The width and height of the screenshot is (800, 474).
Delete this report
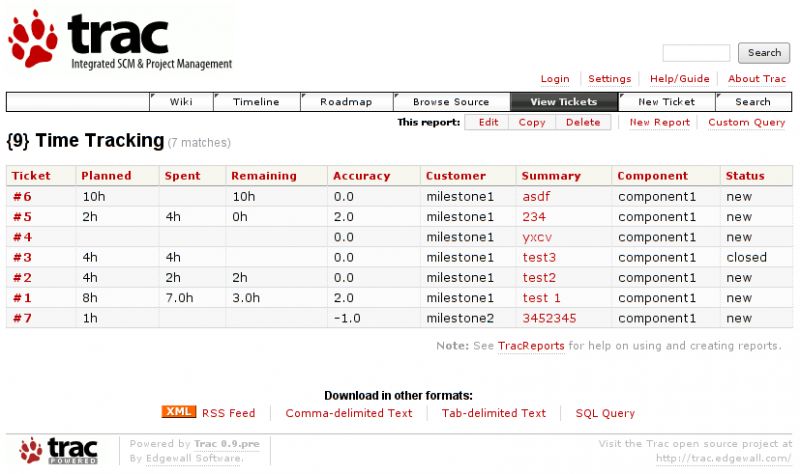click(x=583, y=122)
